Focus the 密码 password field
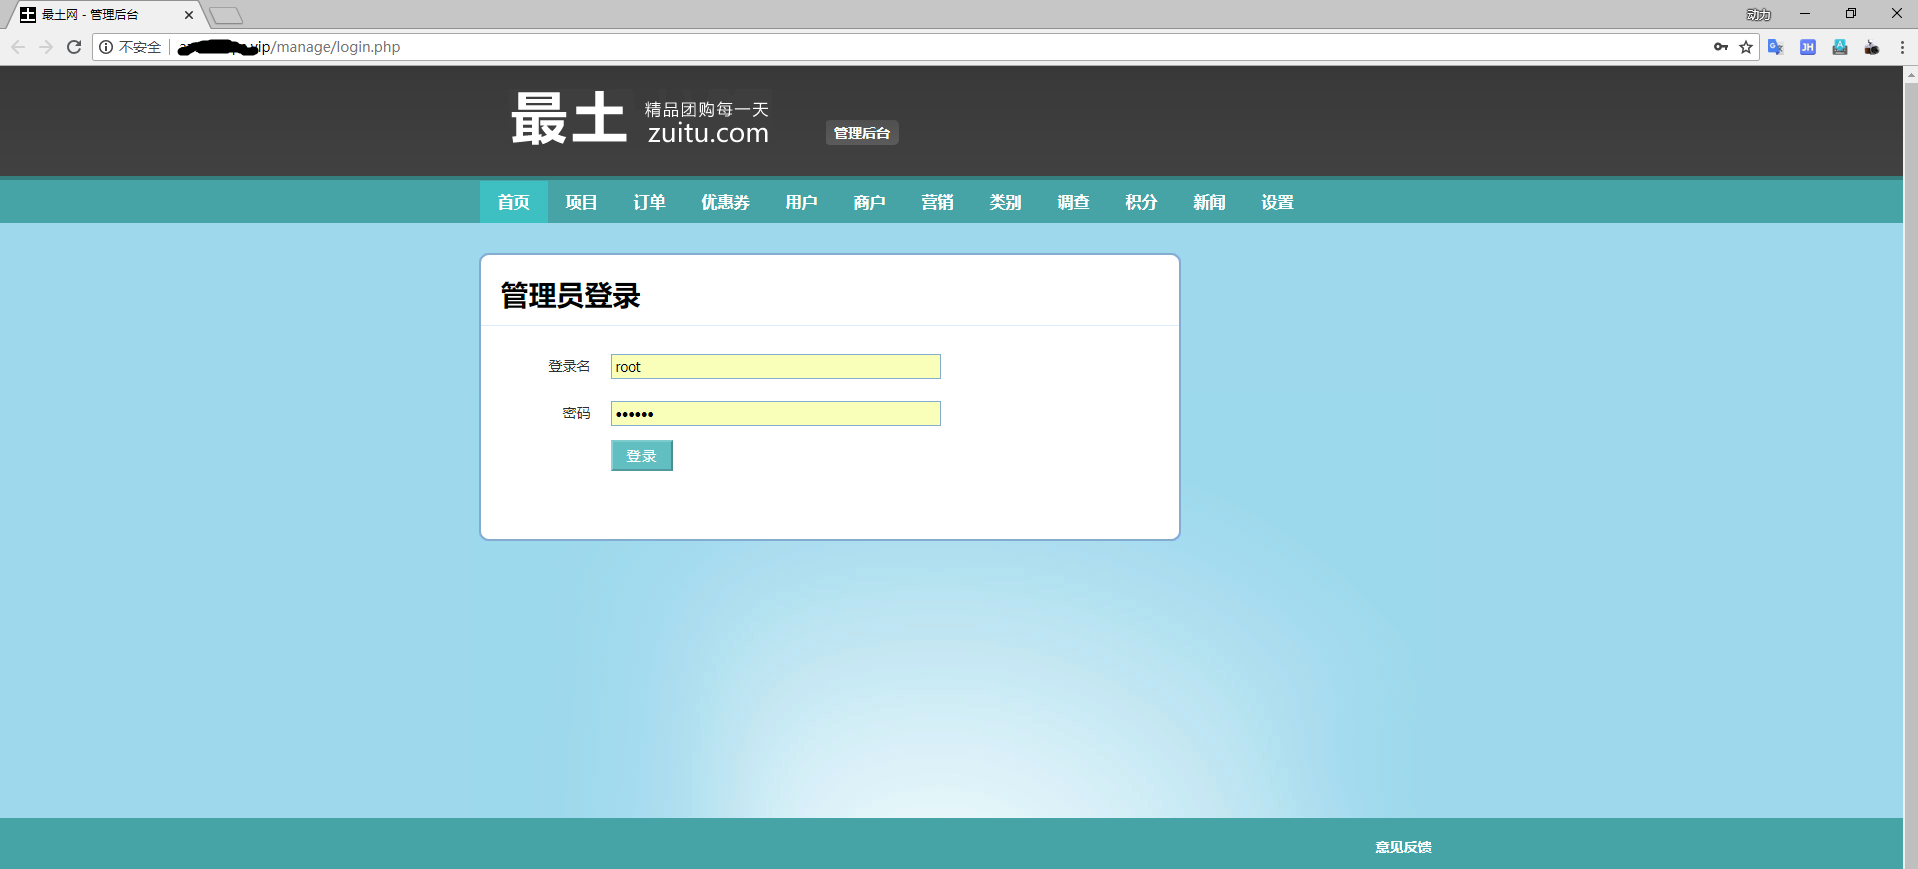Screen dimensions: 1918x869 tap(776, 414)
